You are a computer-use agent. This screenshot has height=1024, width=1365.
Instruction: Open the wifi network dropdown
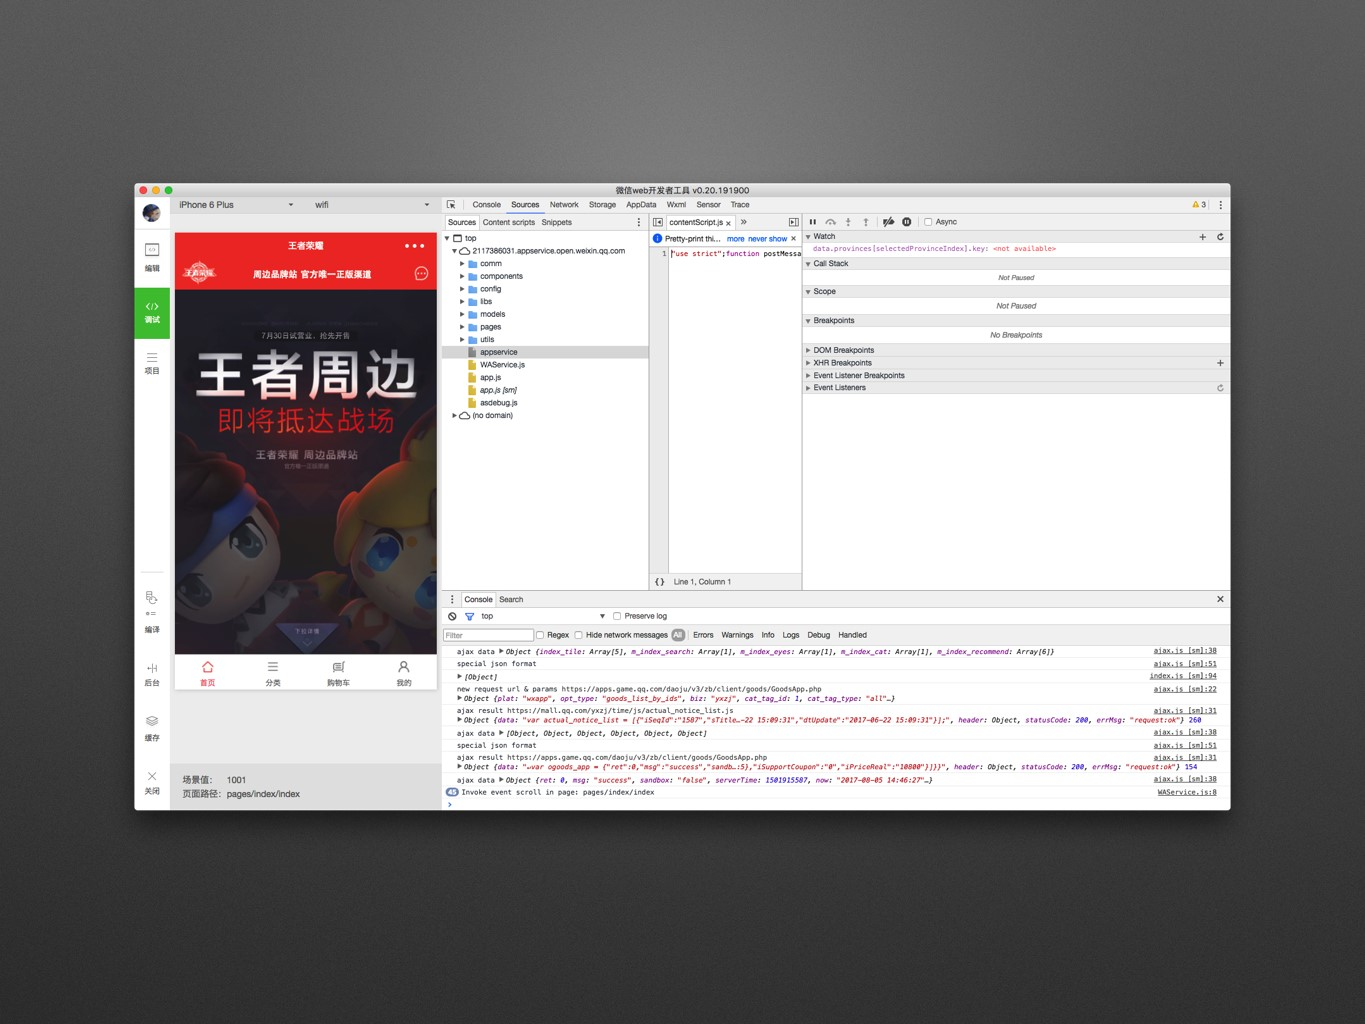(372, 204)
